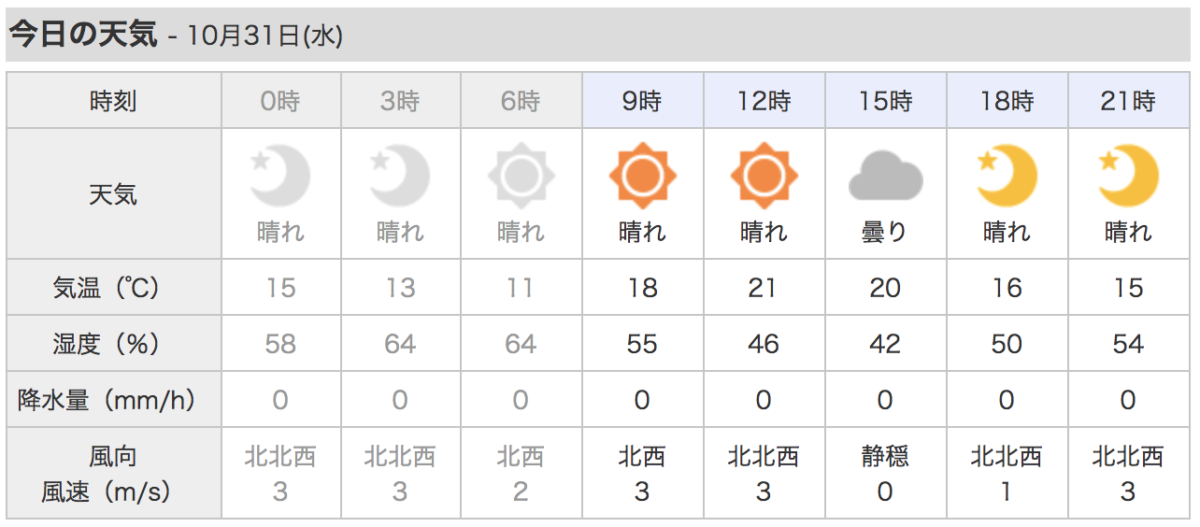Screen dimensions: 1200x527
Task: Click the 気温（℃）row label
Action: [113, 288]
